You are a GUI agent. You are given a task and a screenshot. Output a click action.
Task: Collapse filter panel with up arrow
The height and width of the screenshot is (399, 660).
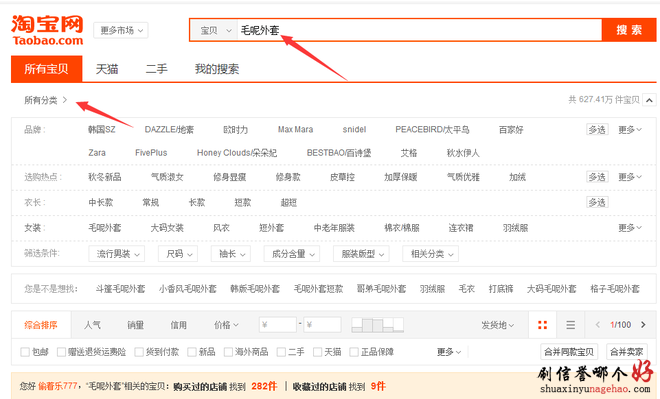(x=649, y=100)
